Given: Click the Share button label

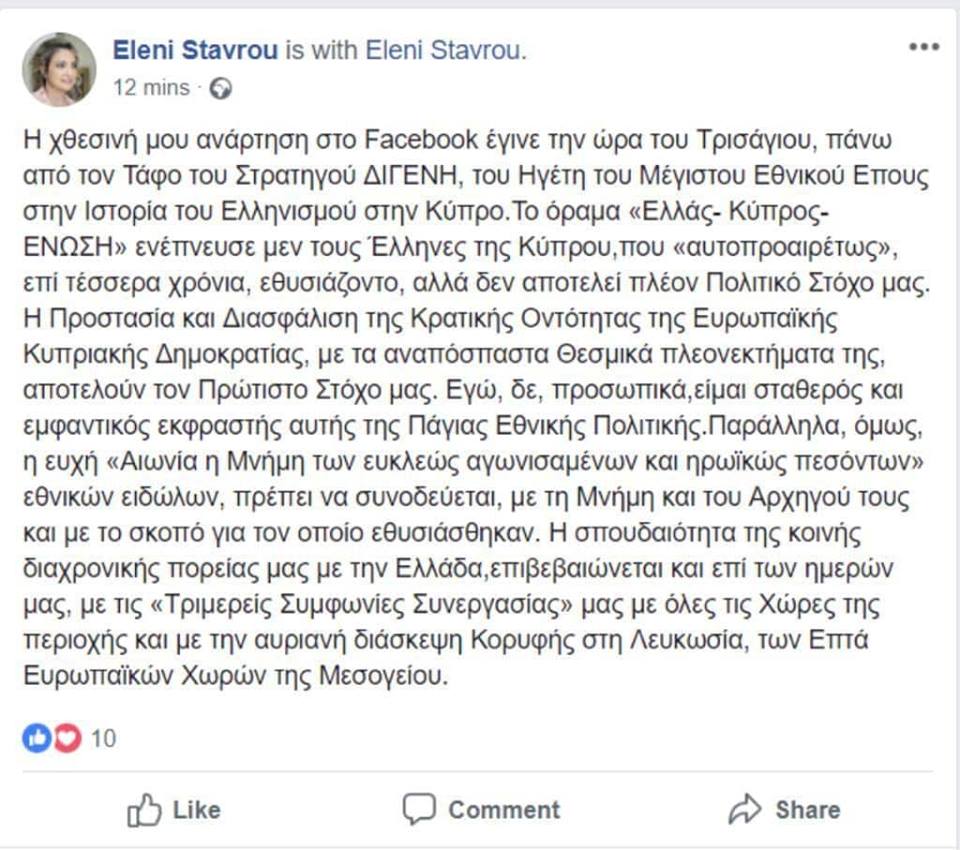Looking at the screenshot, I should [x=808, y=810].
